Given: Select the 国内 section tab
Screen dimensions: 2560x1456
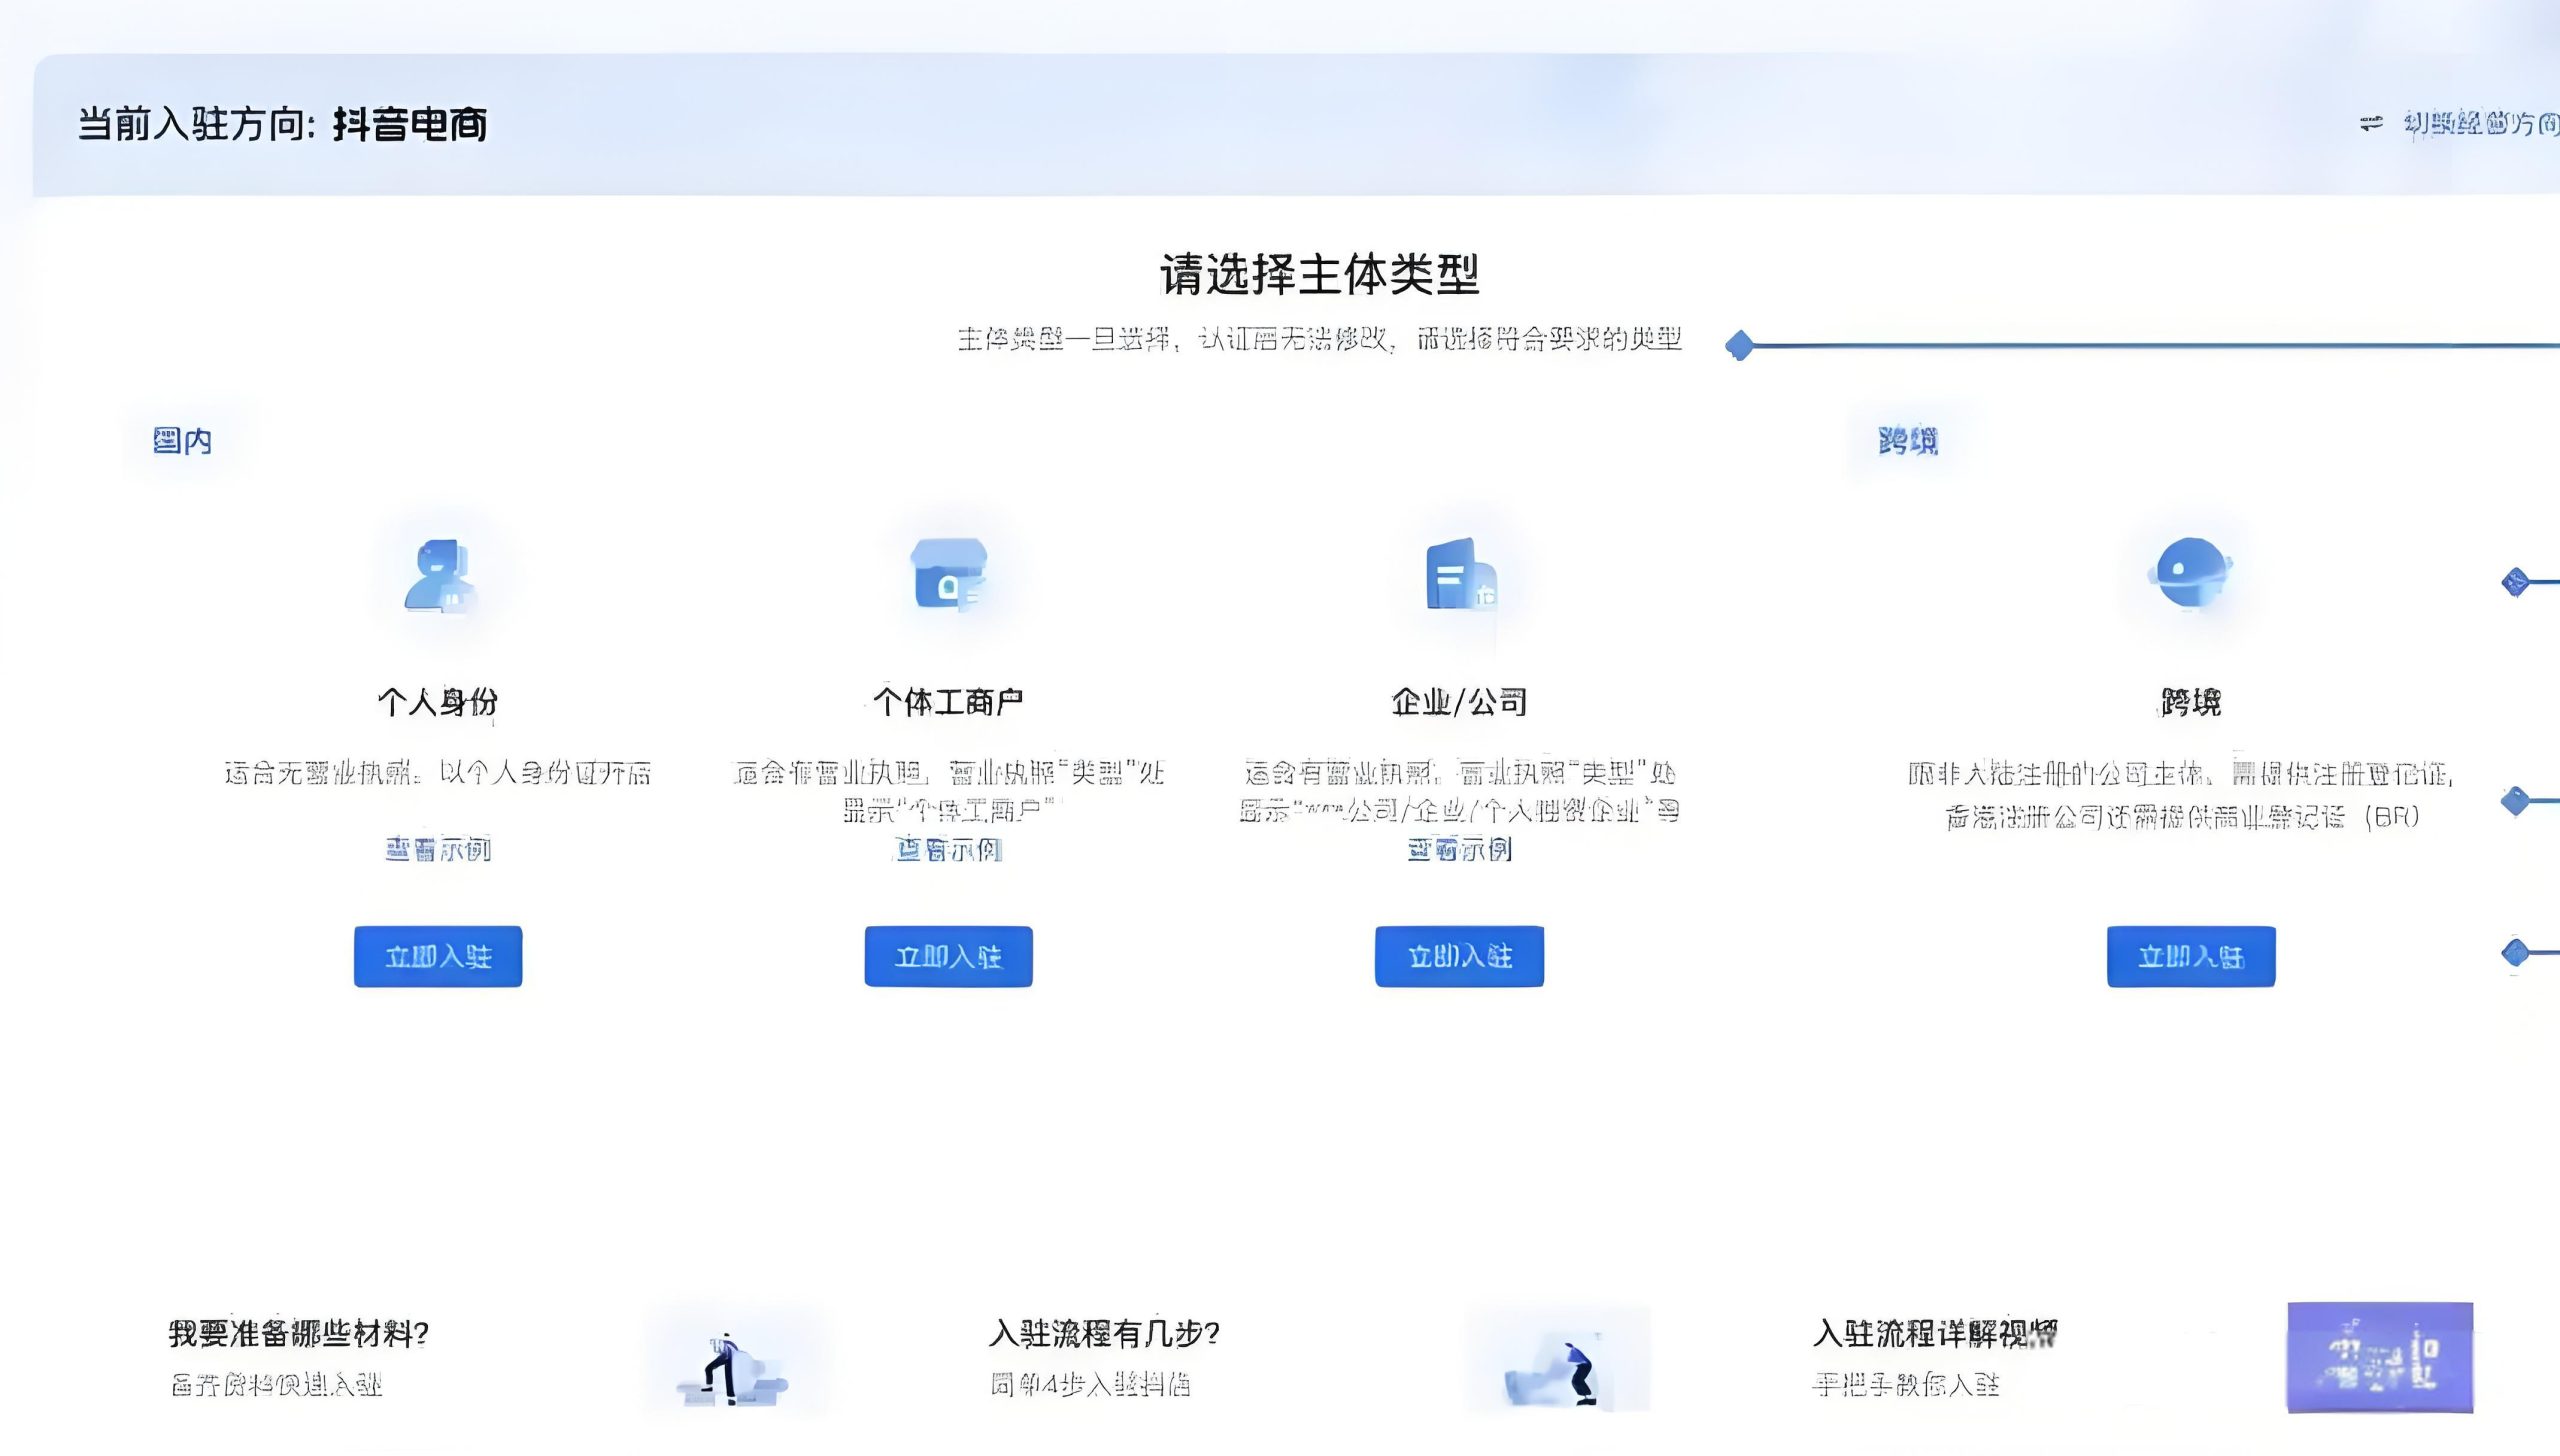Looking at the screenshot, I should 183,441.
